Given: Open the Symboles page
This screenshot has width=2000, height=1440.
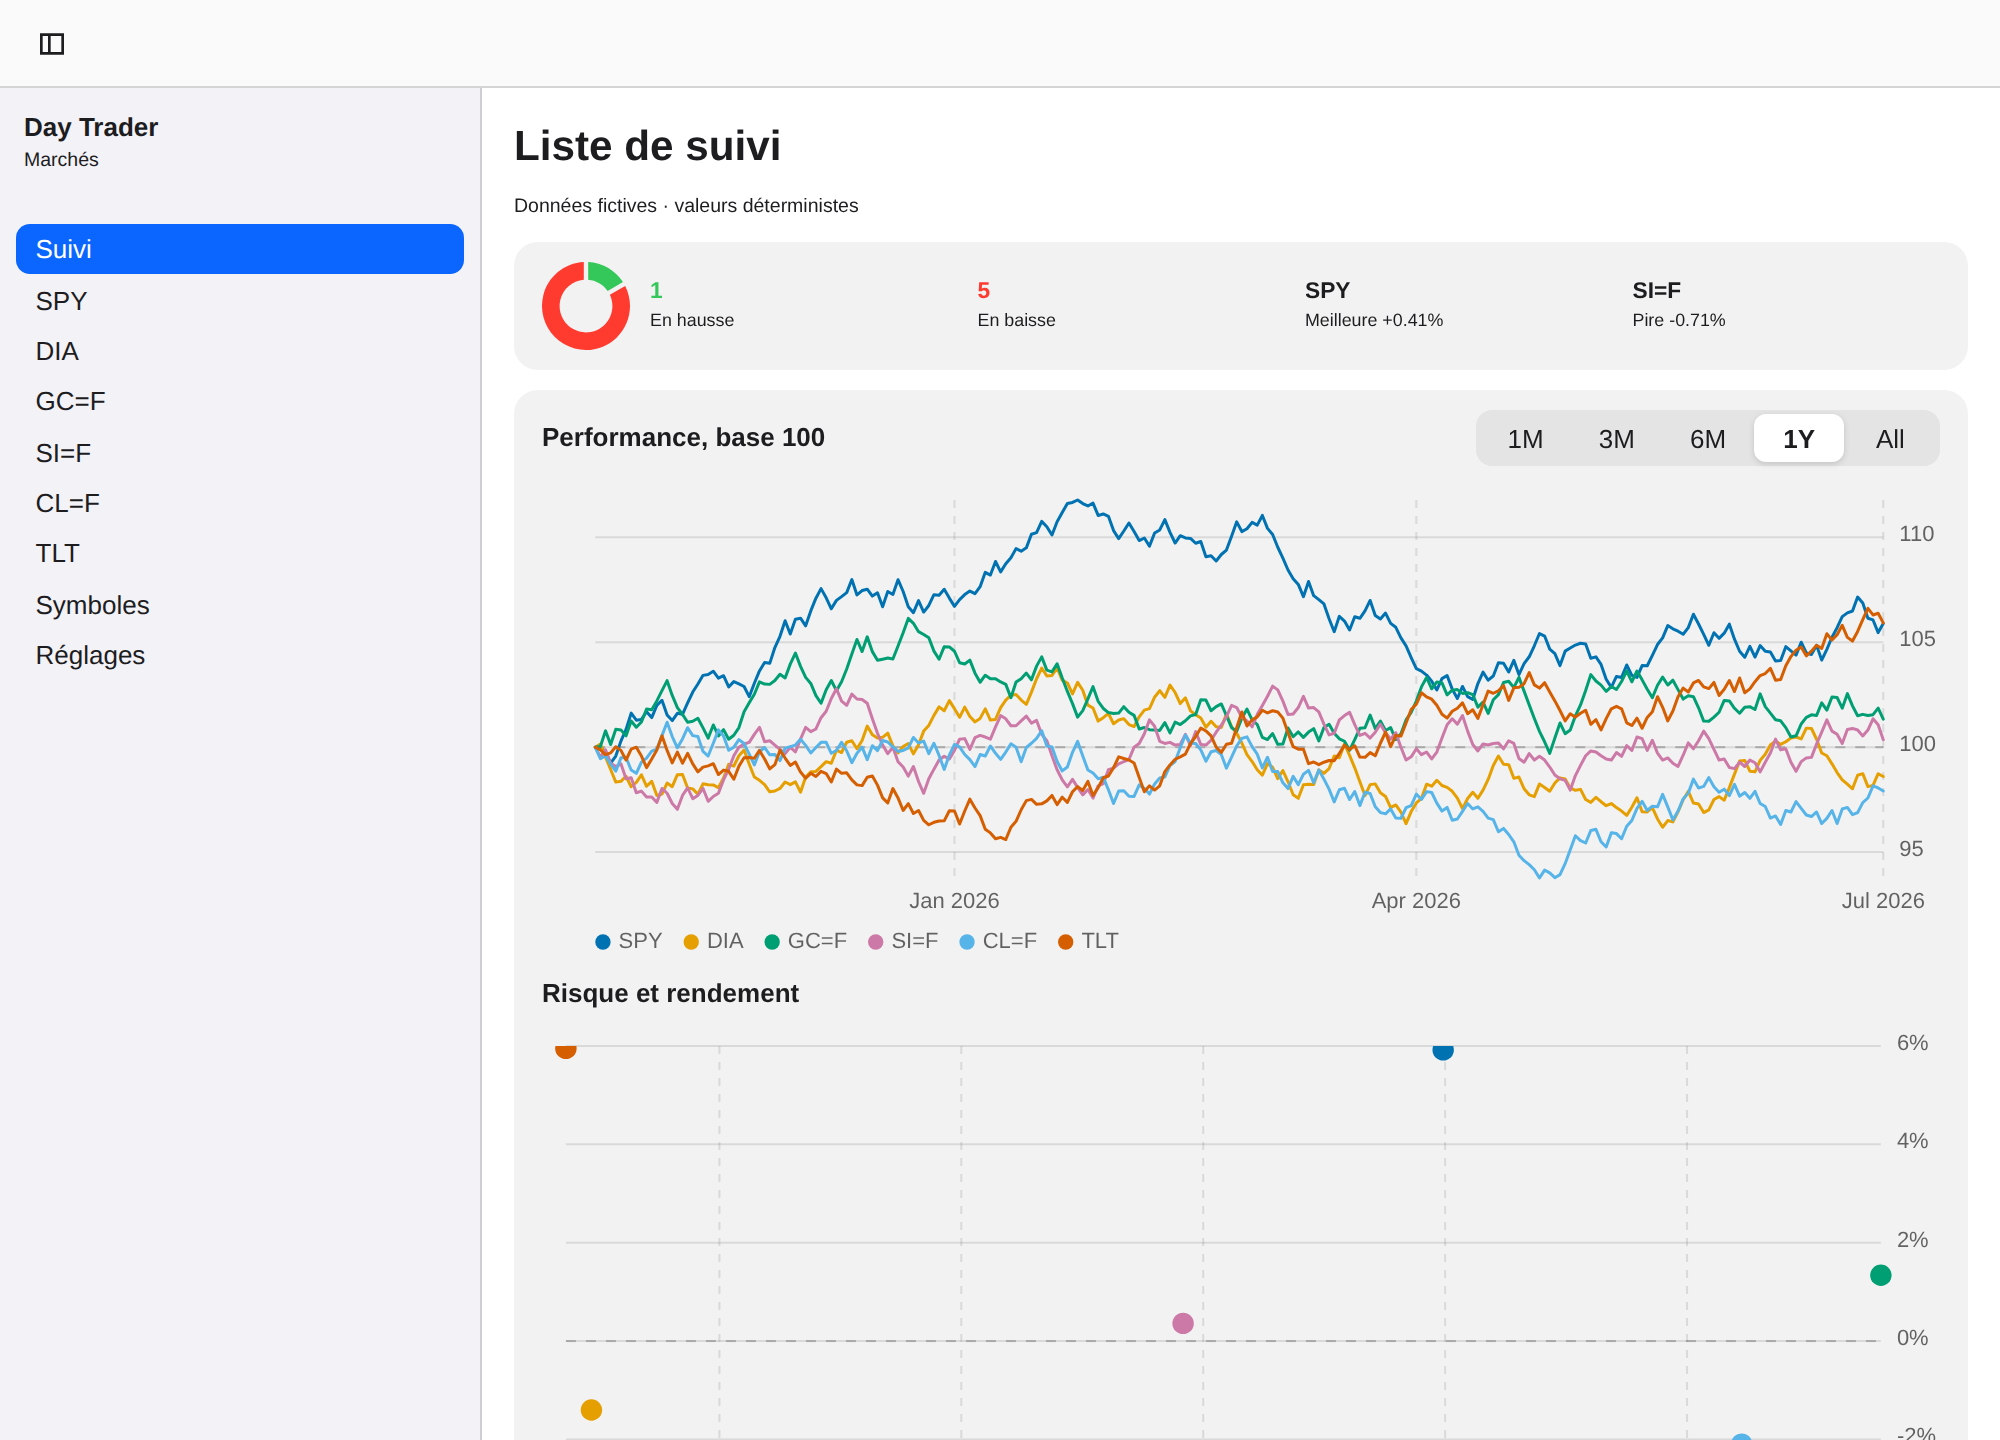Looking at the screenshot, I should click(x=240, y=605).
